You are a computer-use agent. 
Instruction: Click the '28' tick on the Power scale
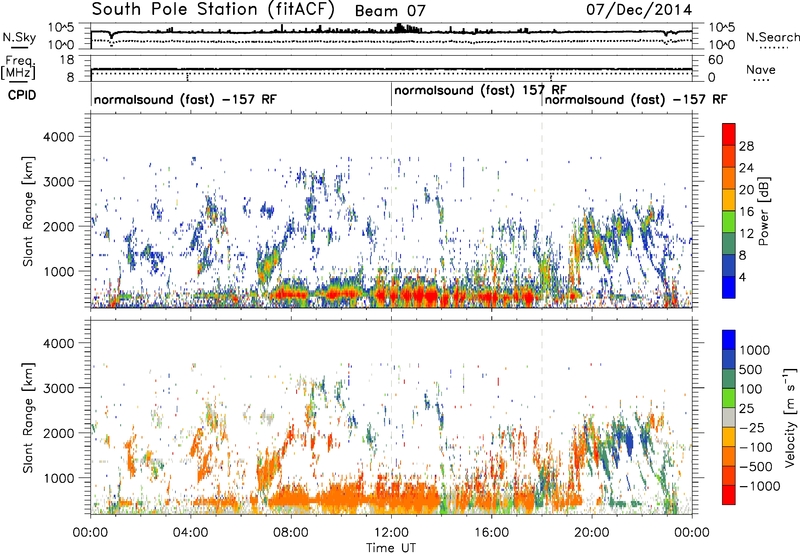click(x=746, y=146)
